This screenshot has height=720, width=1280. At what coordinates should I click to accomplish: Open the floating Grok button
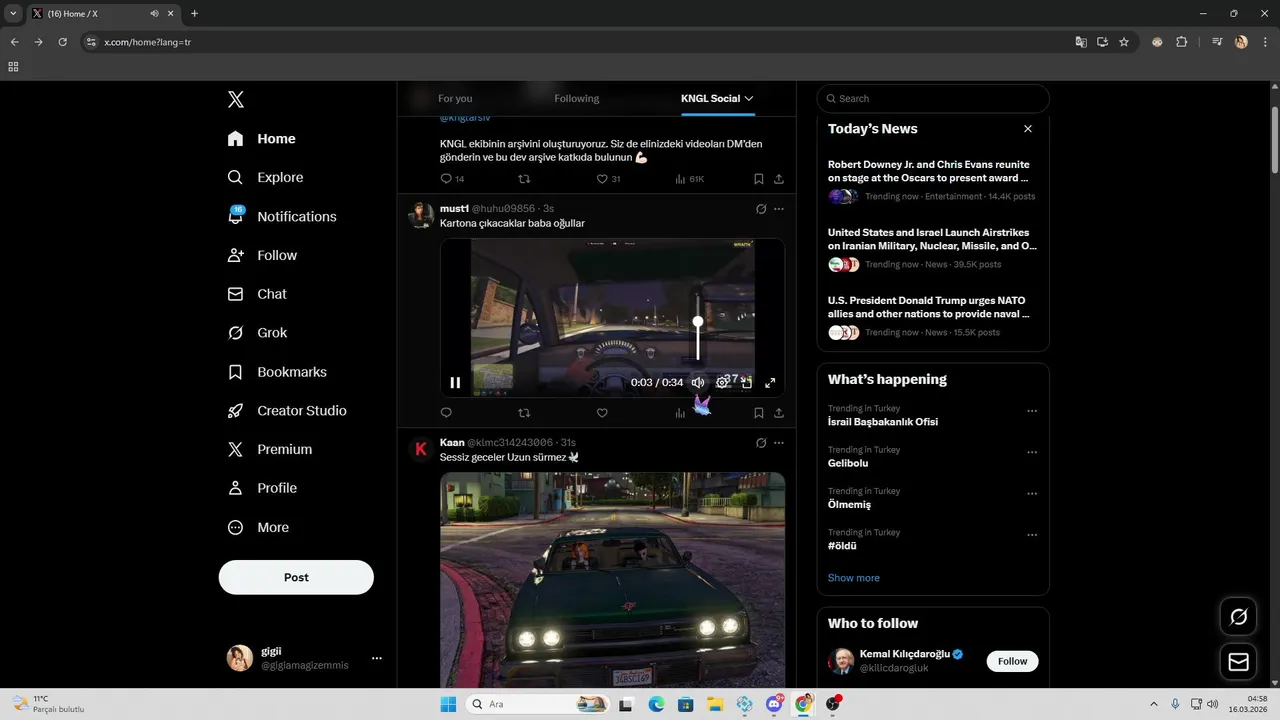tap(1238, 617)
